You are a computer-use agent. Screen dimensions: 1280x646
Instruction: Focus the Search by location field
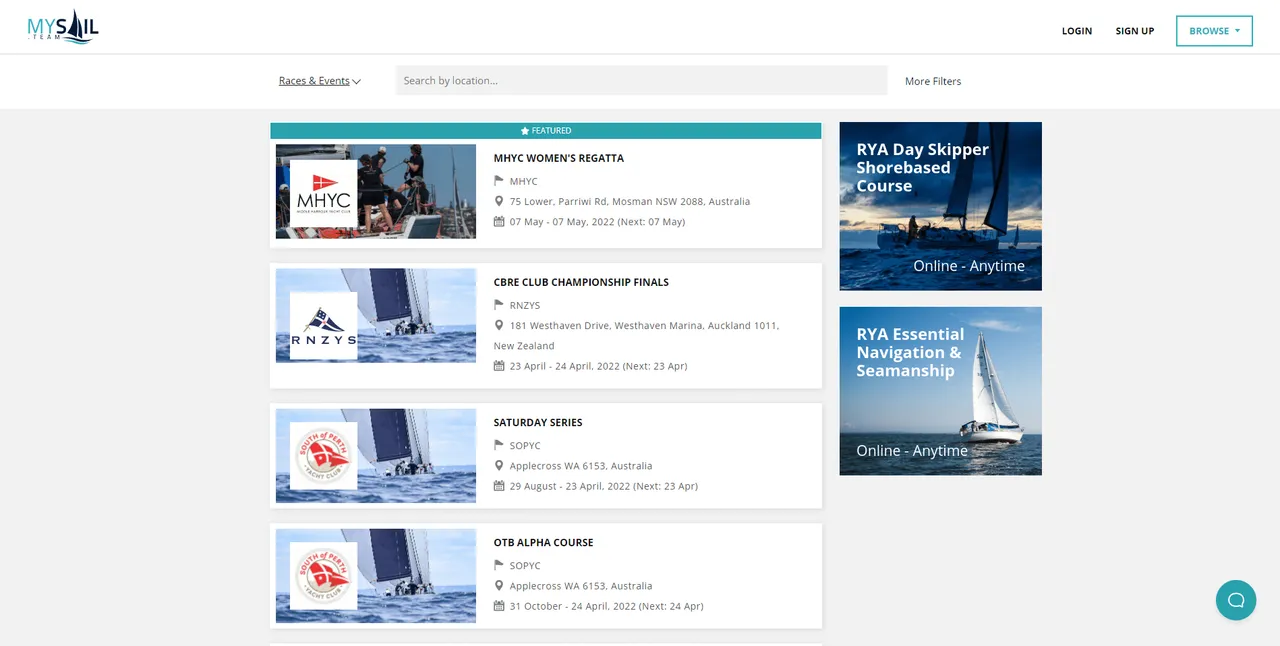641,80
